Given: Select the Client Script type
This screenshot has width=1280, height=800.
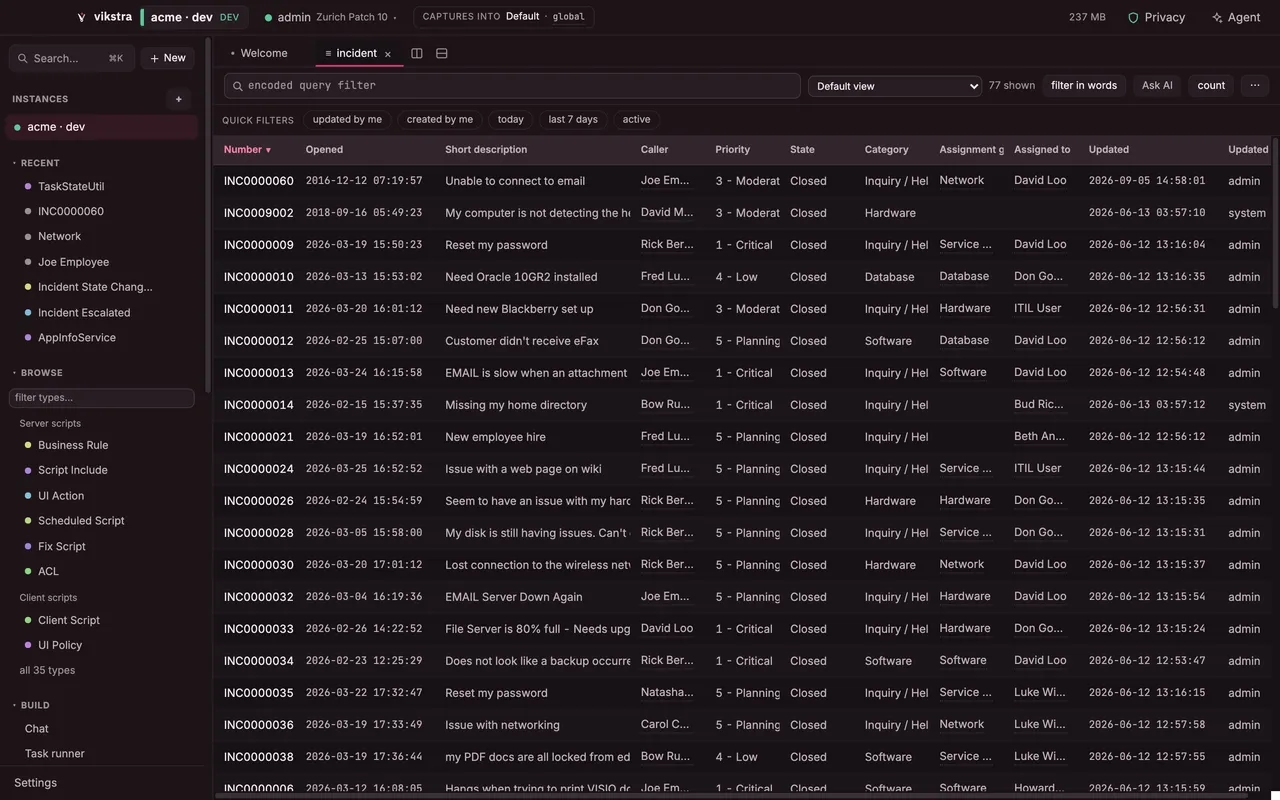Looking at the screenshot, I should pyautogui.click(x=69, y=620).
